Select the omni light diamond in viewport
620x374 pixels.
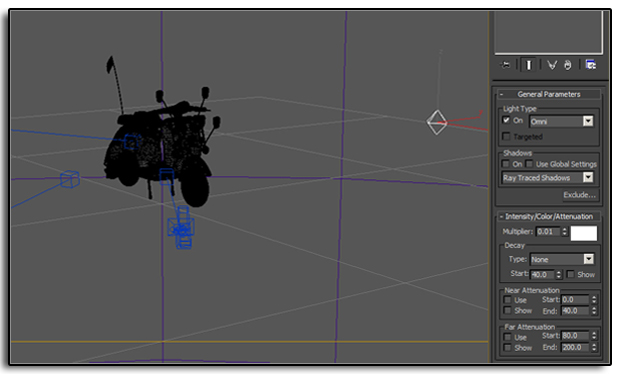pos(437,123)
